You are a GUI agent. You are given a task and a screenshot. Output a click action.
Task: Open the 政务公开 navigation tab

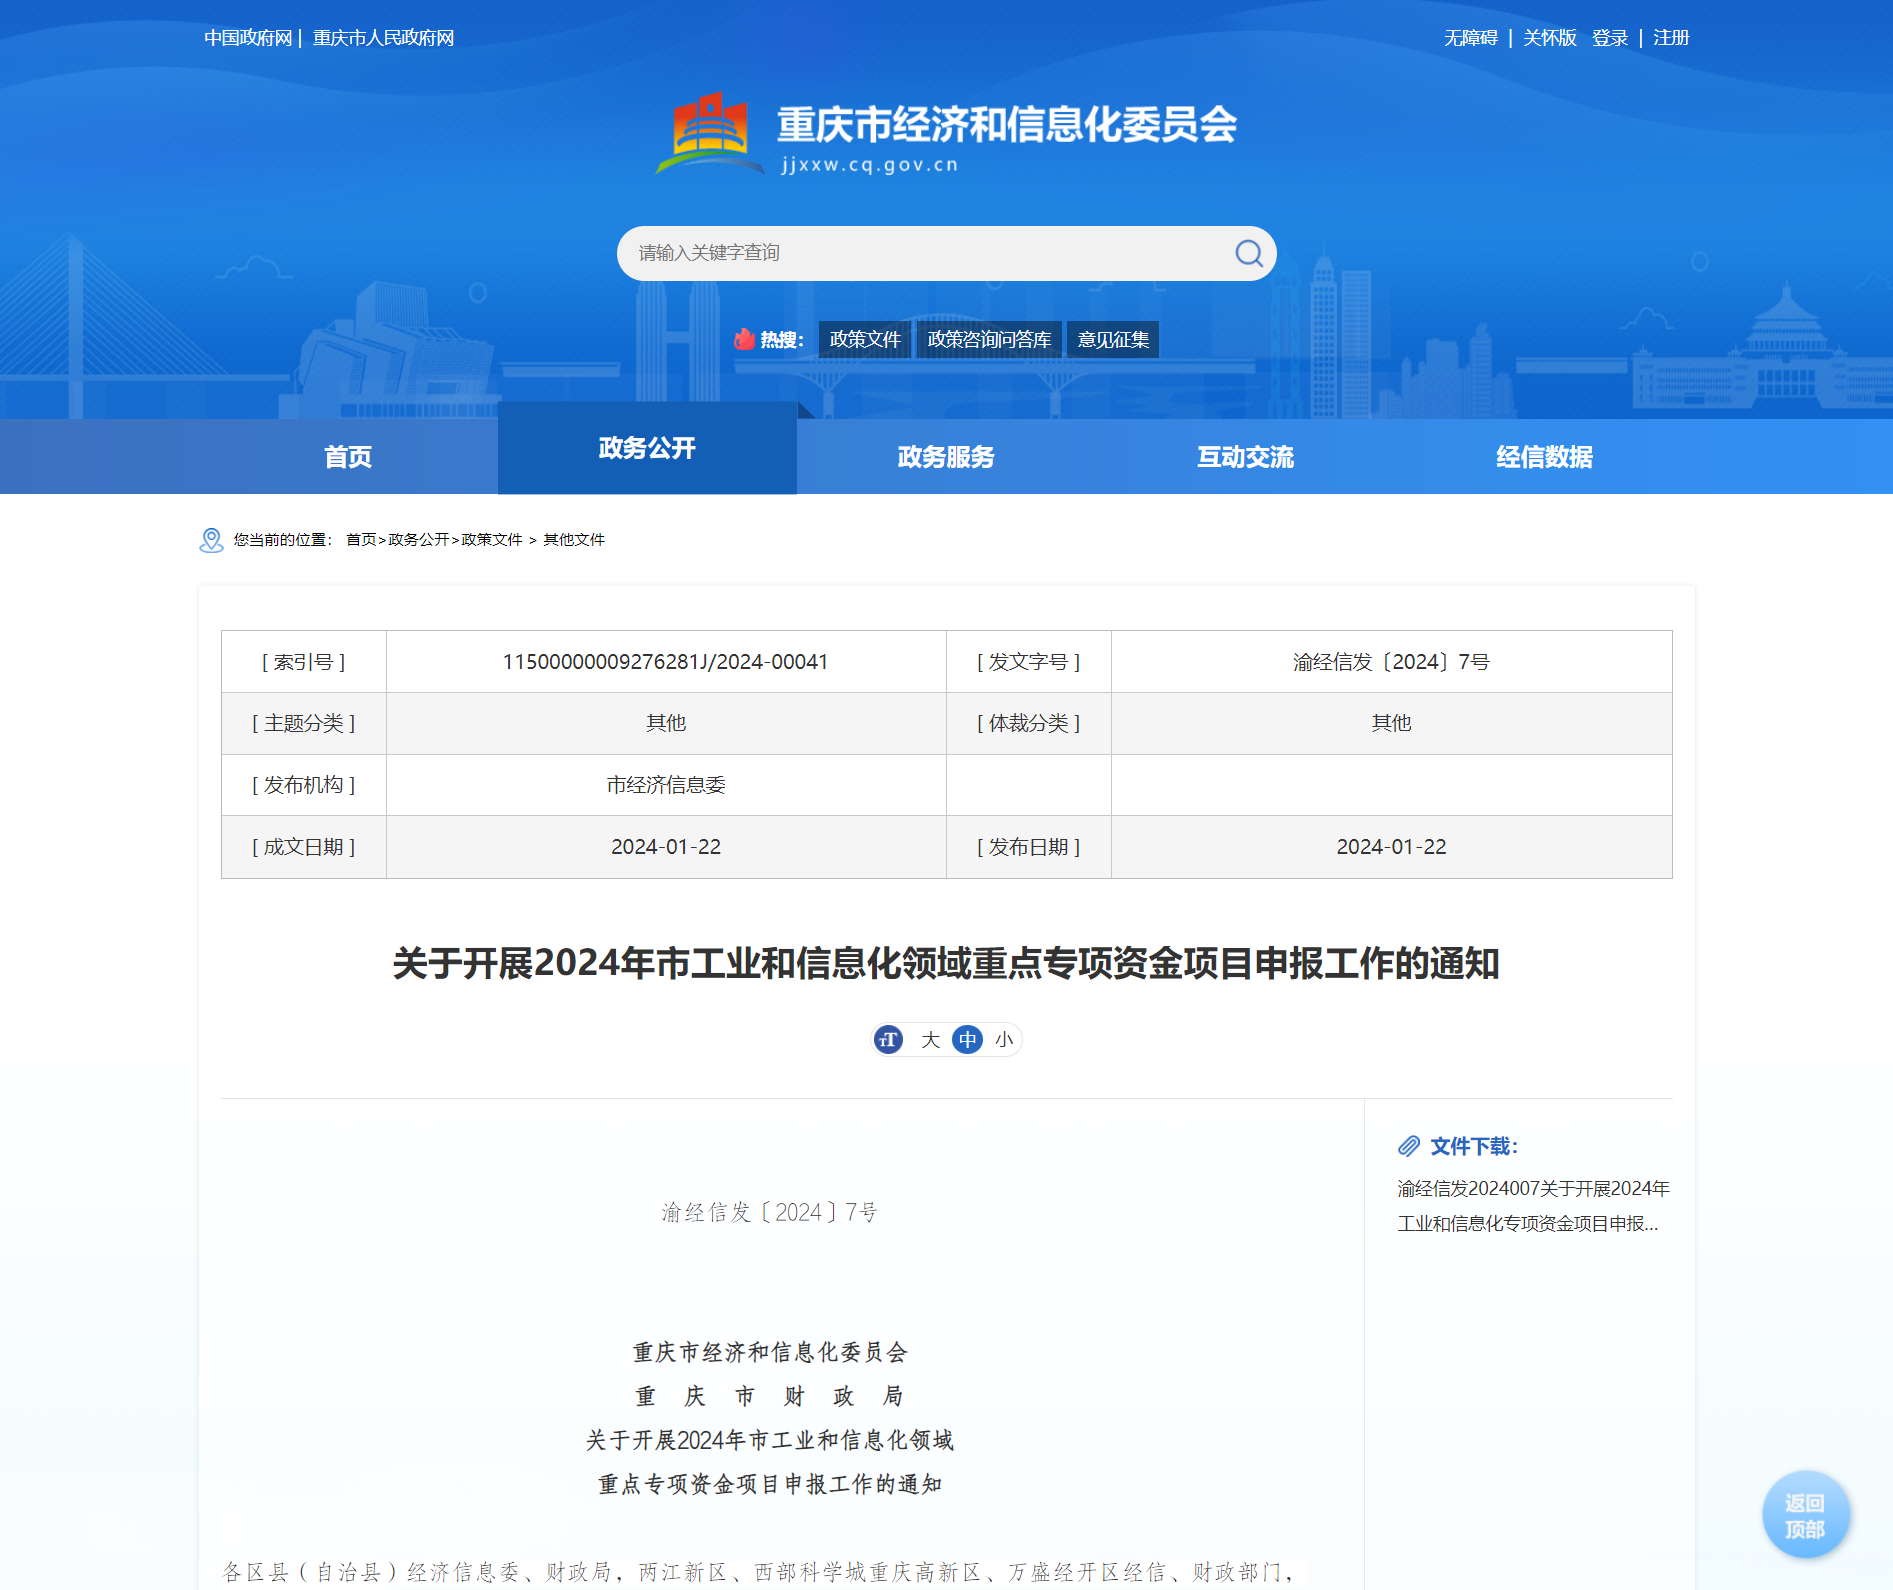tap(647, 449)
